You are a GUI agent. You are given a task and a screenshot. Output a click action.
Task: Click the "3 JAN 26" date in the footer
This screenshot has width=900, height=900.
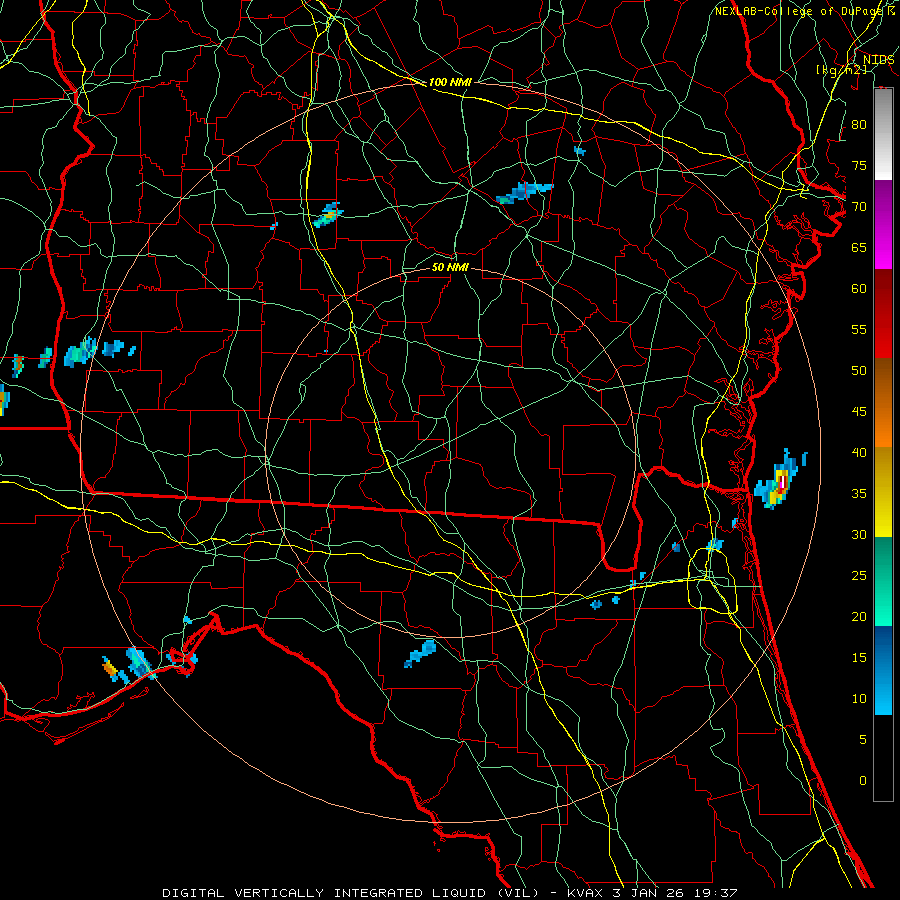(651, 893)
